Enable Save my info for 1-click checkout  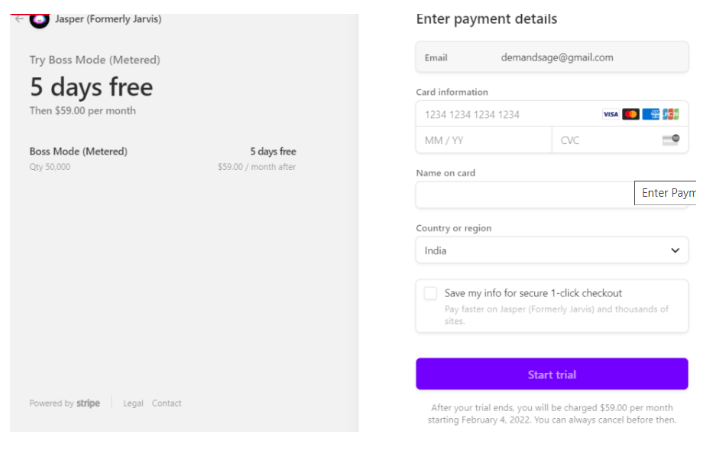click(x=430, y=293)
